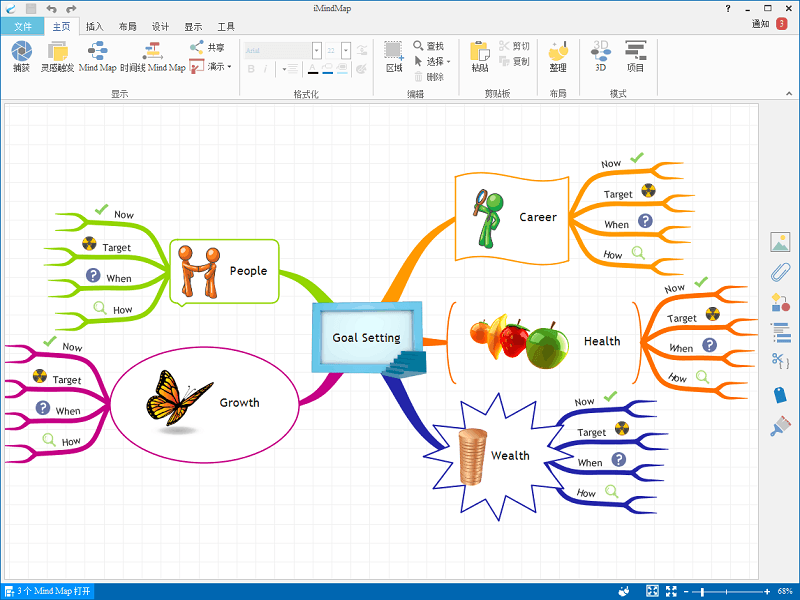Click 复制 copy button
800x600 pixels.
click(514, 61)
